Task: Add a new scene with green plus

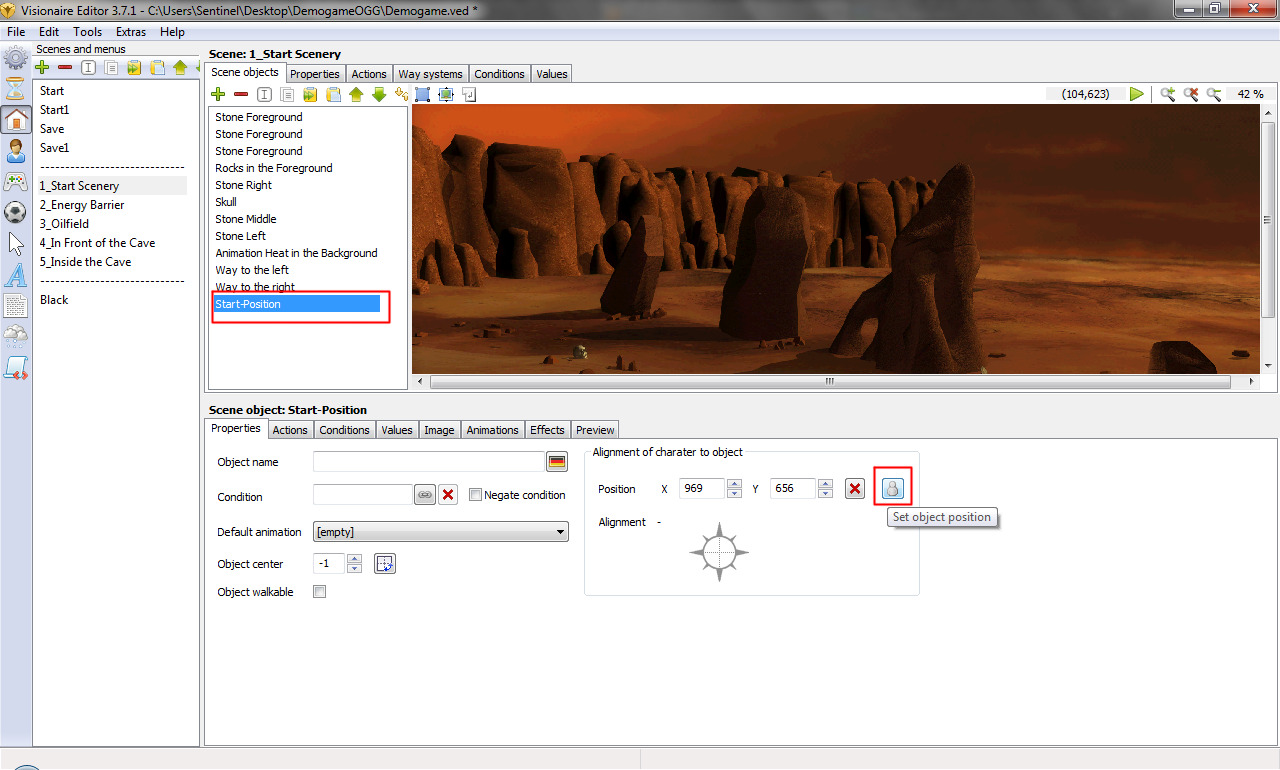Action: point(42,68)
